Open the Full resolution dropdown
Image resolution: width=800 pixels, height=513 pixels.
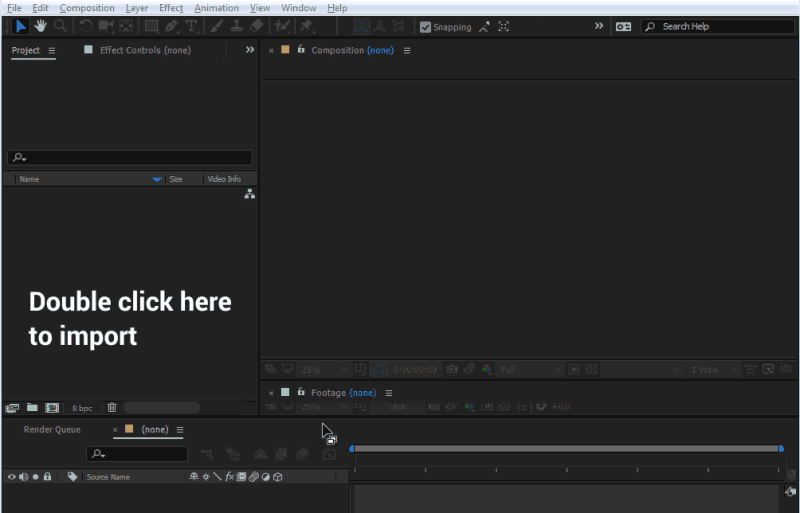530,369
